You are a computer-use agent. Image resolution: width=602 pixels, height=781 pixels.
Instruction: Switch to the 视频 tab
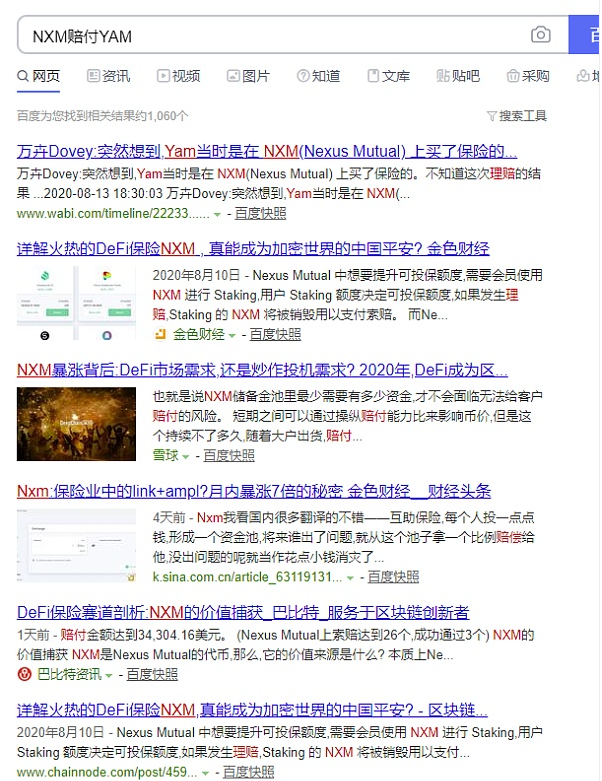click(179, 76)
